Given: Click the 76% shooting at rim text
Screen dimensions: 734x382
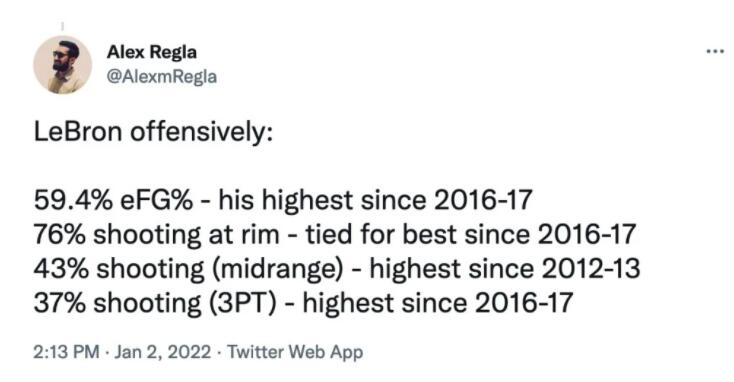Looking at the screenshot, I should point(156,235).
